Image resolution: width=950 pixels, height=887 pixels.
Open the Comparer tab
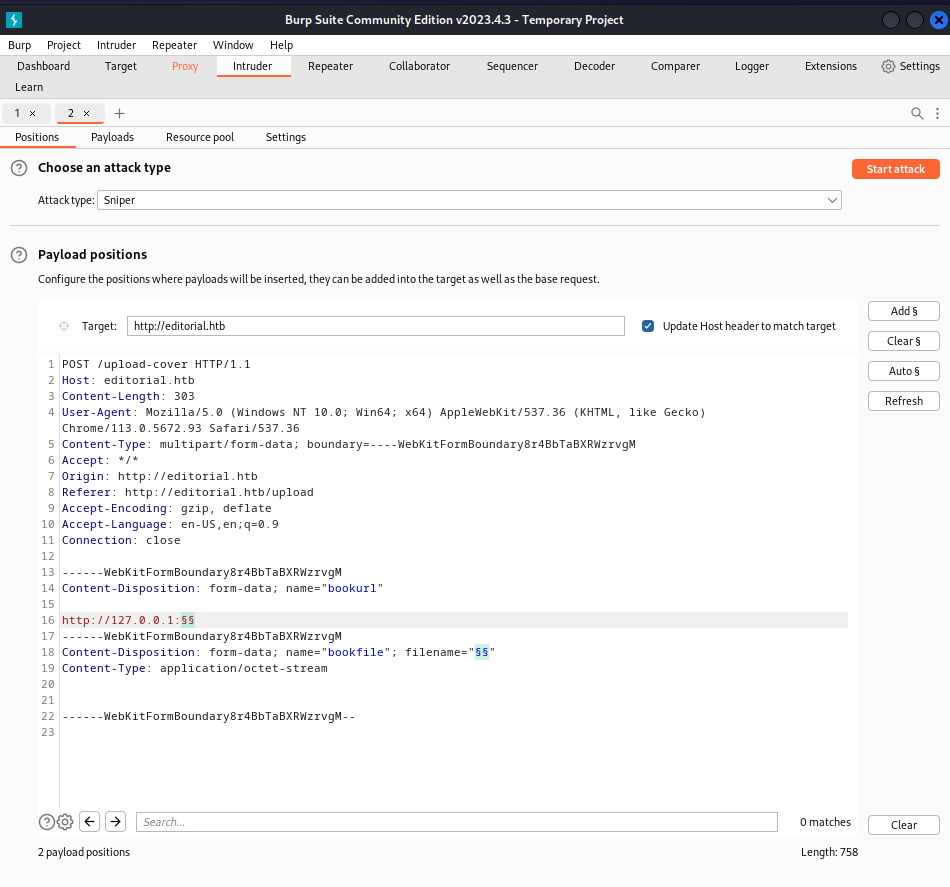675,66
